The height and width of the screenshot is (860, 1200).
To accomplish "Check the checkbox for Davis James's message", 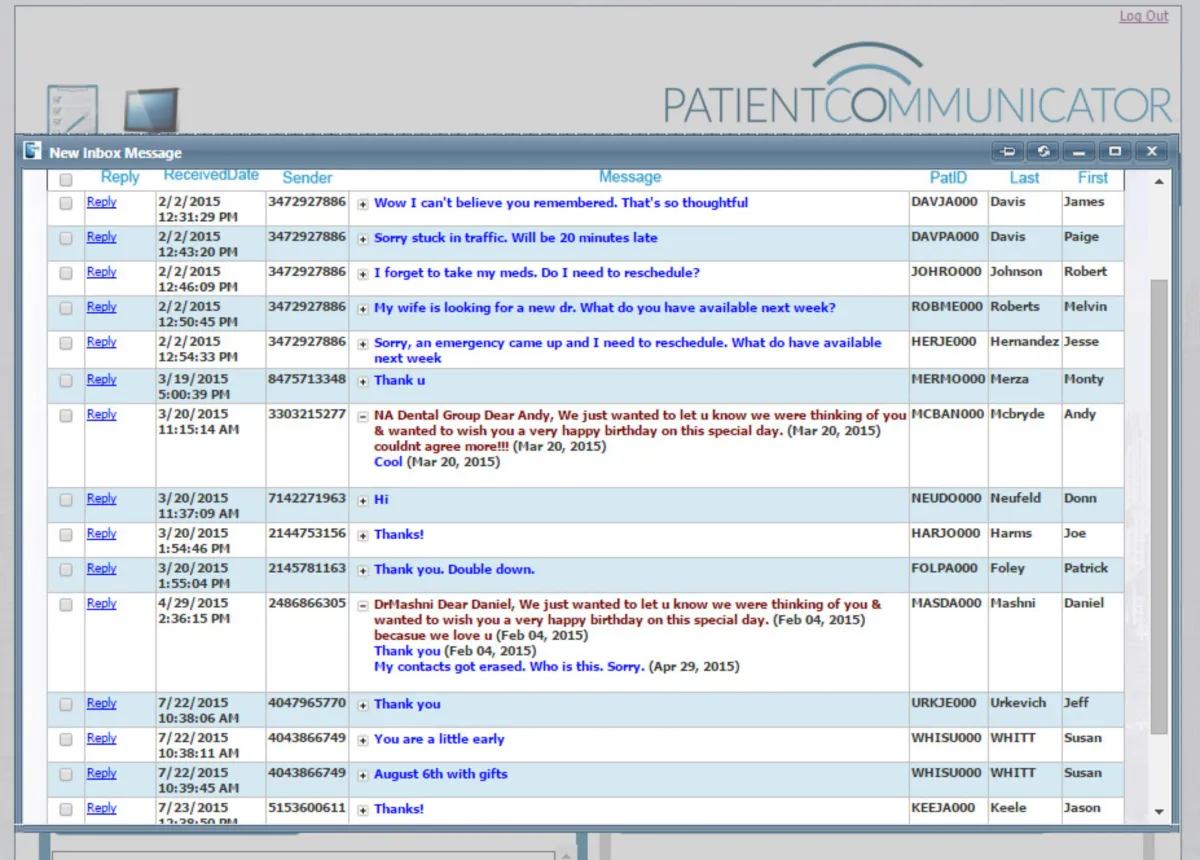I will click(65, 202).
